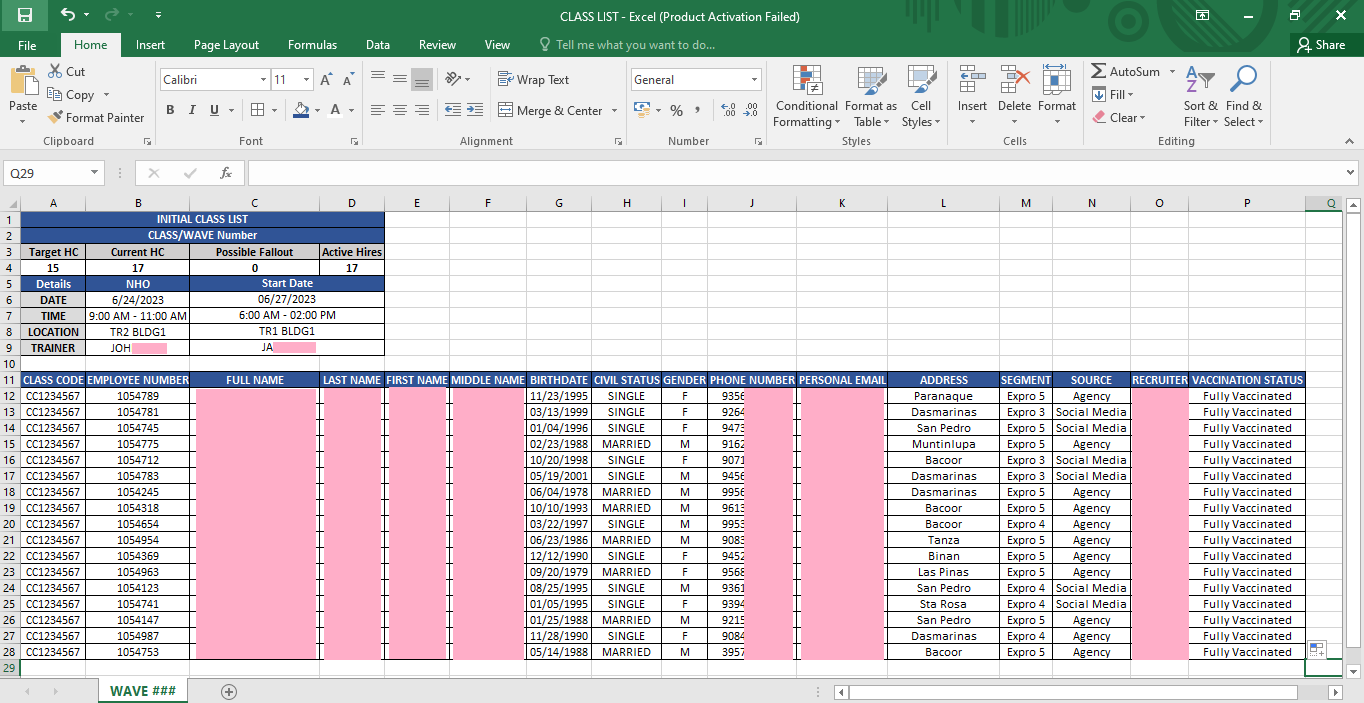Apply percent style number format
The image size is (1364, 703).
tap(677, 110)
